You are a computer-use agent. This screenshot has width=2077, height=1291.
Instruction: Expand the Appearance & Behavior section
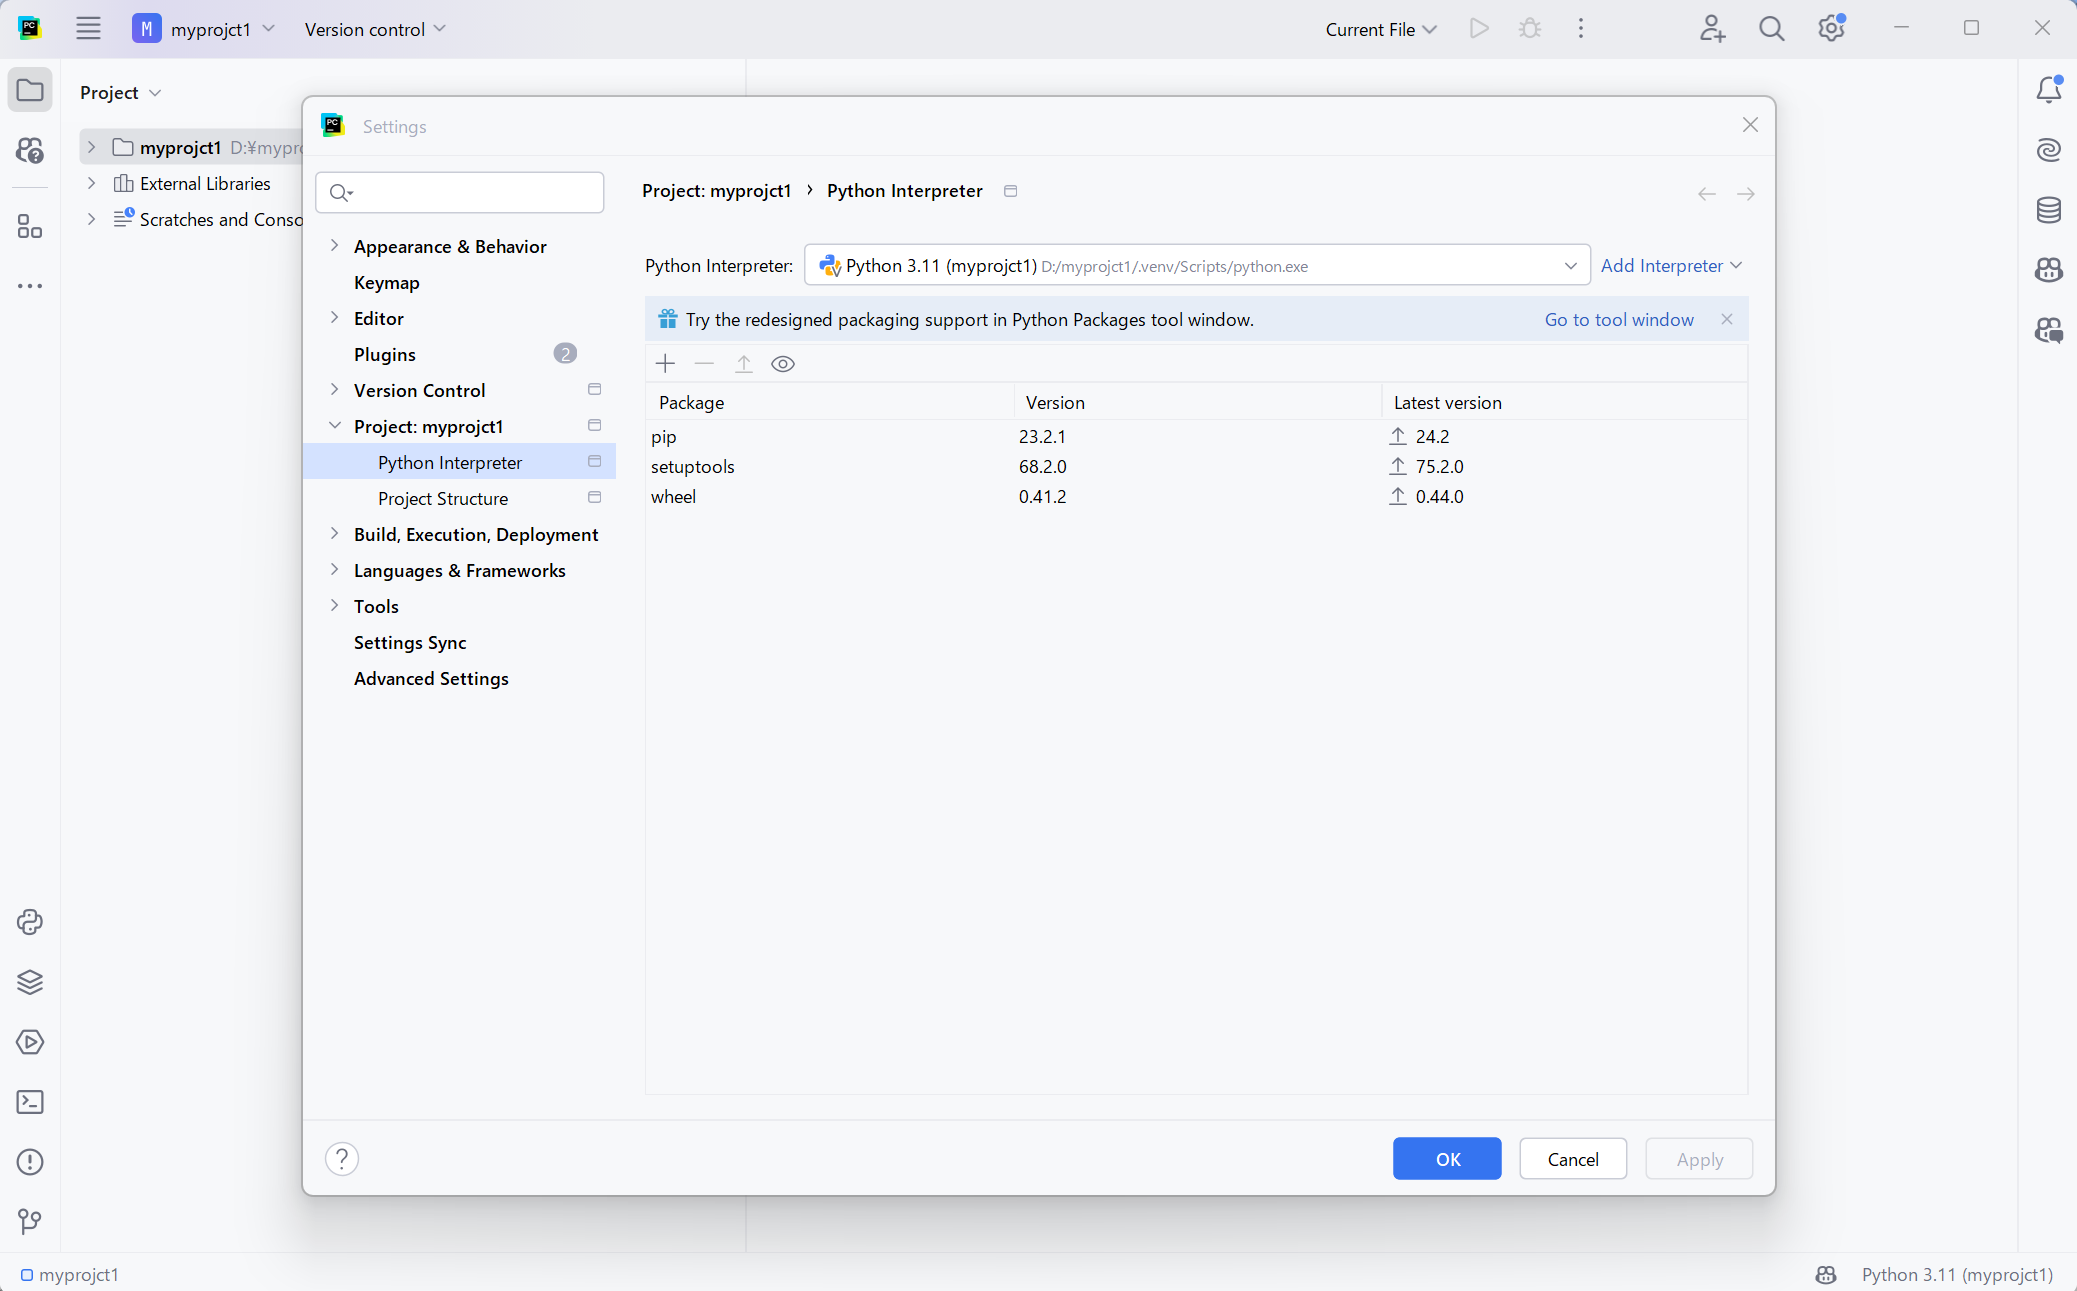pyautogui.click(x=335, y=246)
